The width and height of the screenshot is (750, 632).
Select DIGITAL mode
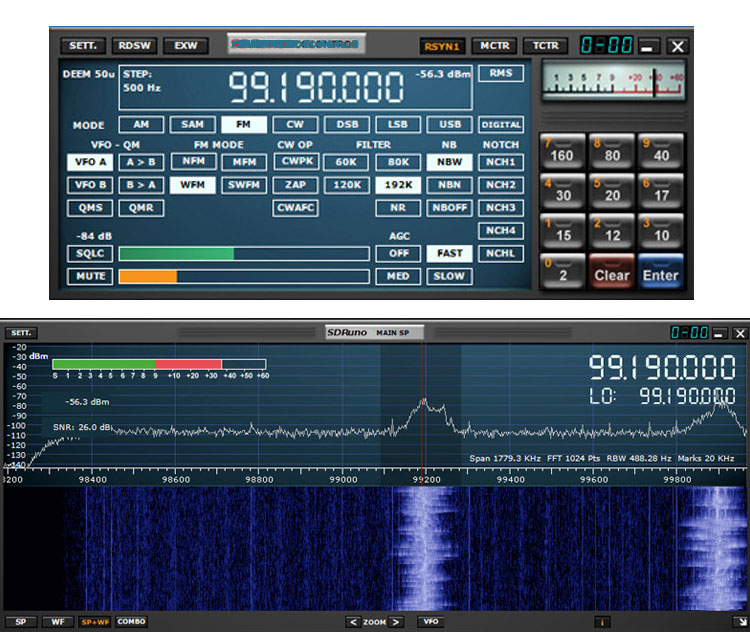pyautogui.click(x=501, y=125)
